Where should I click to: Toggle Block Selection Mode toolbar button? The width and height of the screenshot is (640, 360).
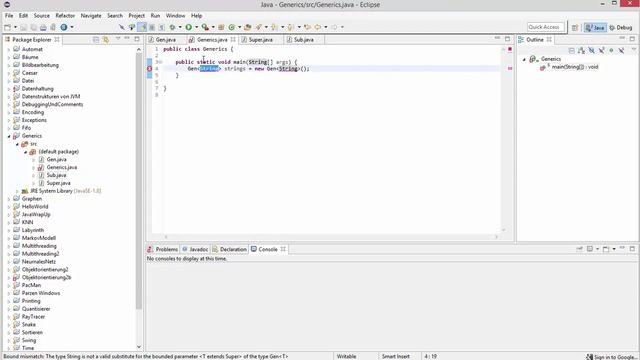click(x=152, y=27)
